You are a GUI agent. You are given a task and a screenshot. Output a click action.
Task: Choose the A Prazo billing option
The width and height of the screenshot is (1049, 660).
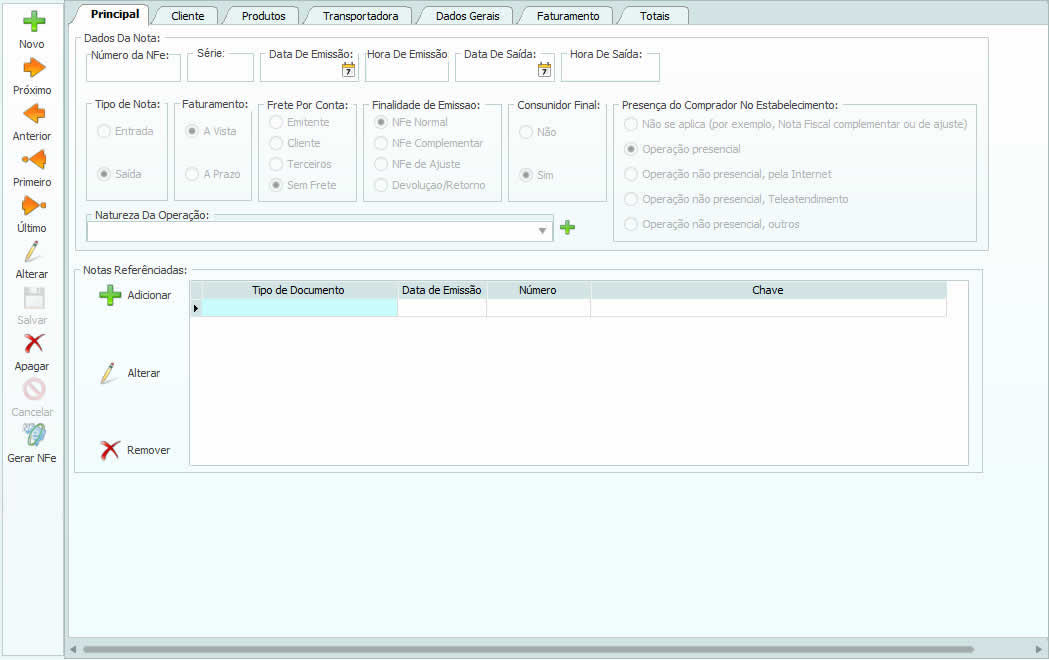(x=191, y=174)
